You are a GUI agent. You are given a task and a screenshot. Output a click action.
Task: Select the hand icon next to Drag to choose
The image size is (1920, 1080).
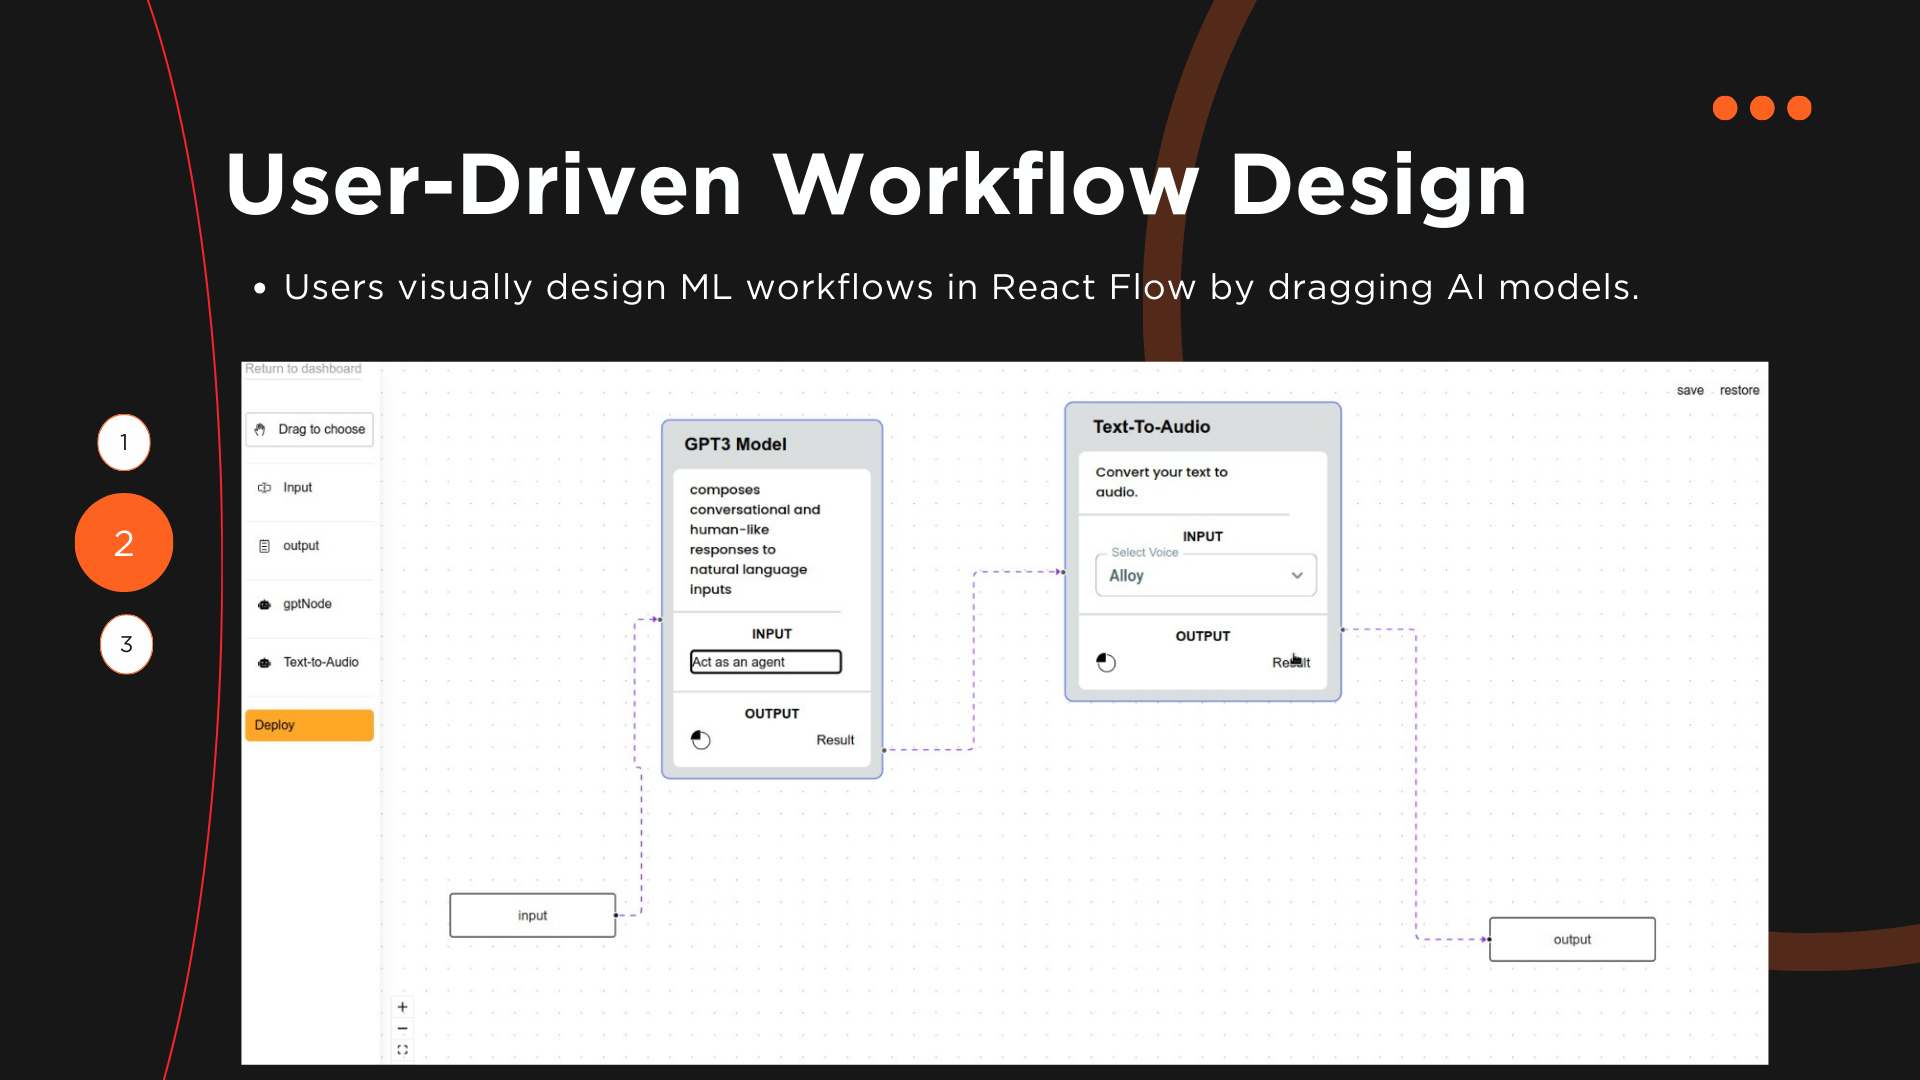263,429
